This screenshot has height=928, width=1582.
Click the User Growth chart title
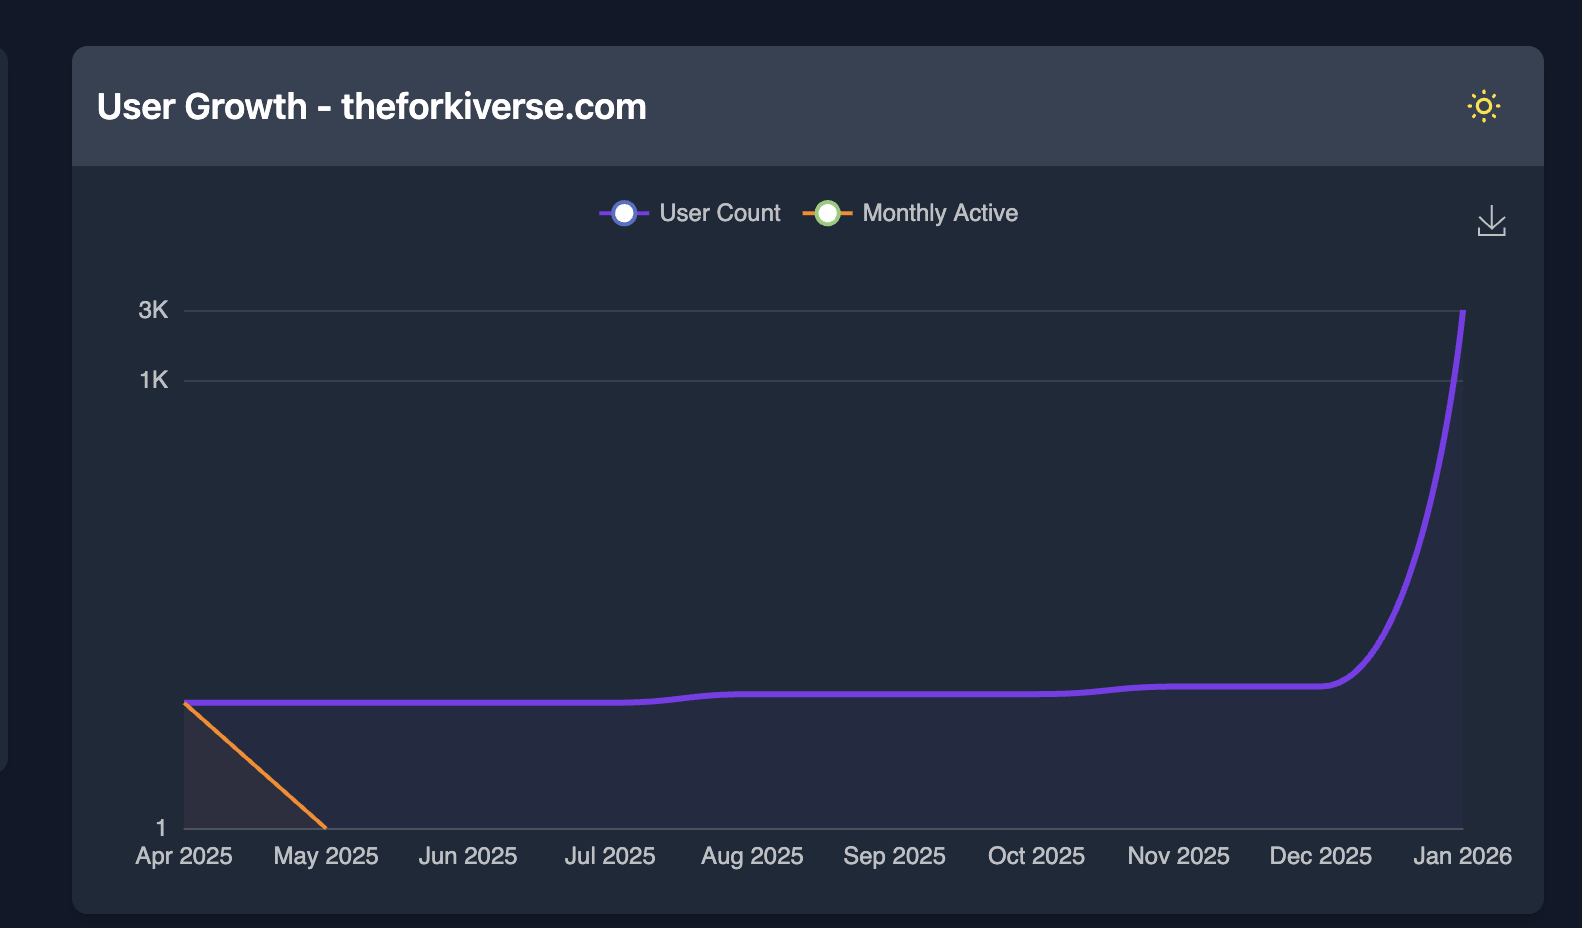(x=371, y=107)
